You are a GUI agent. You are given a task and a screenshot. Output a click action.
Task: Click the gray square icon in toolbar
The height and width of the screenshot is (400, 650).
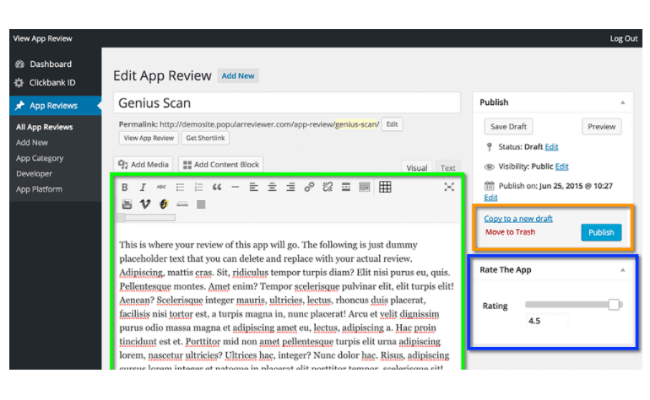(x=201, y=204)
